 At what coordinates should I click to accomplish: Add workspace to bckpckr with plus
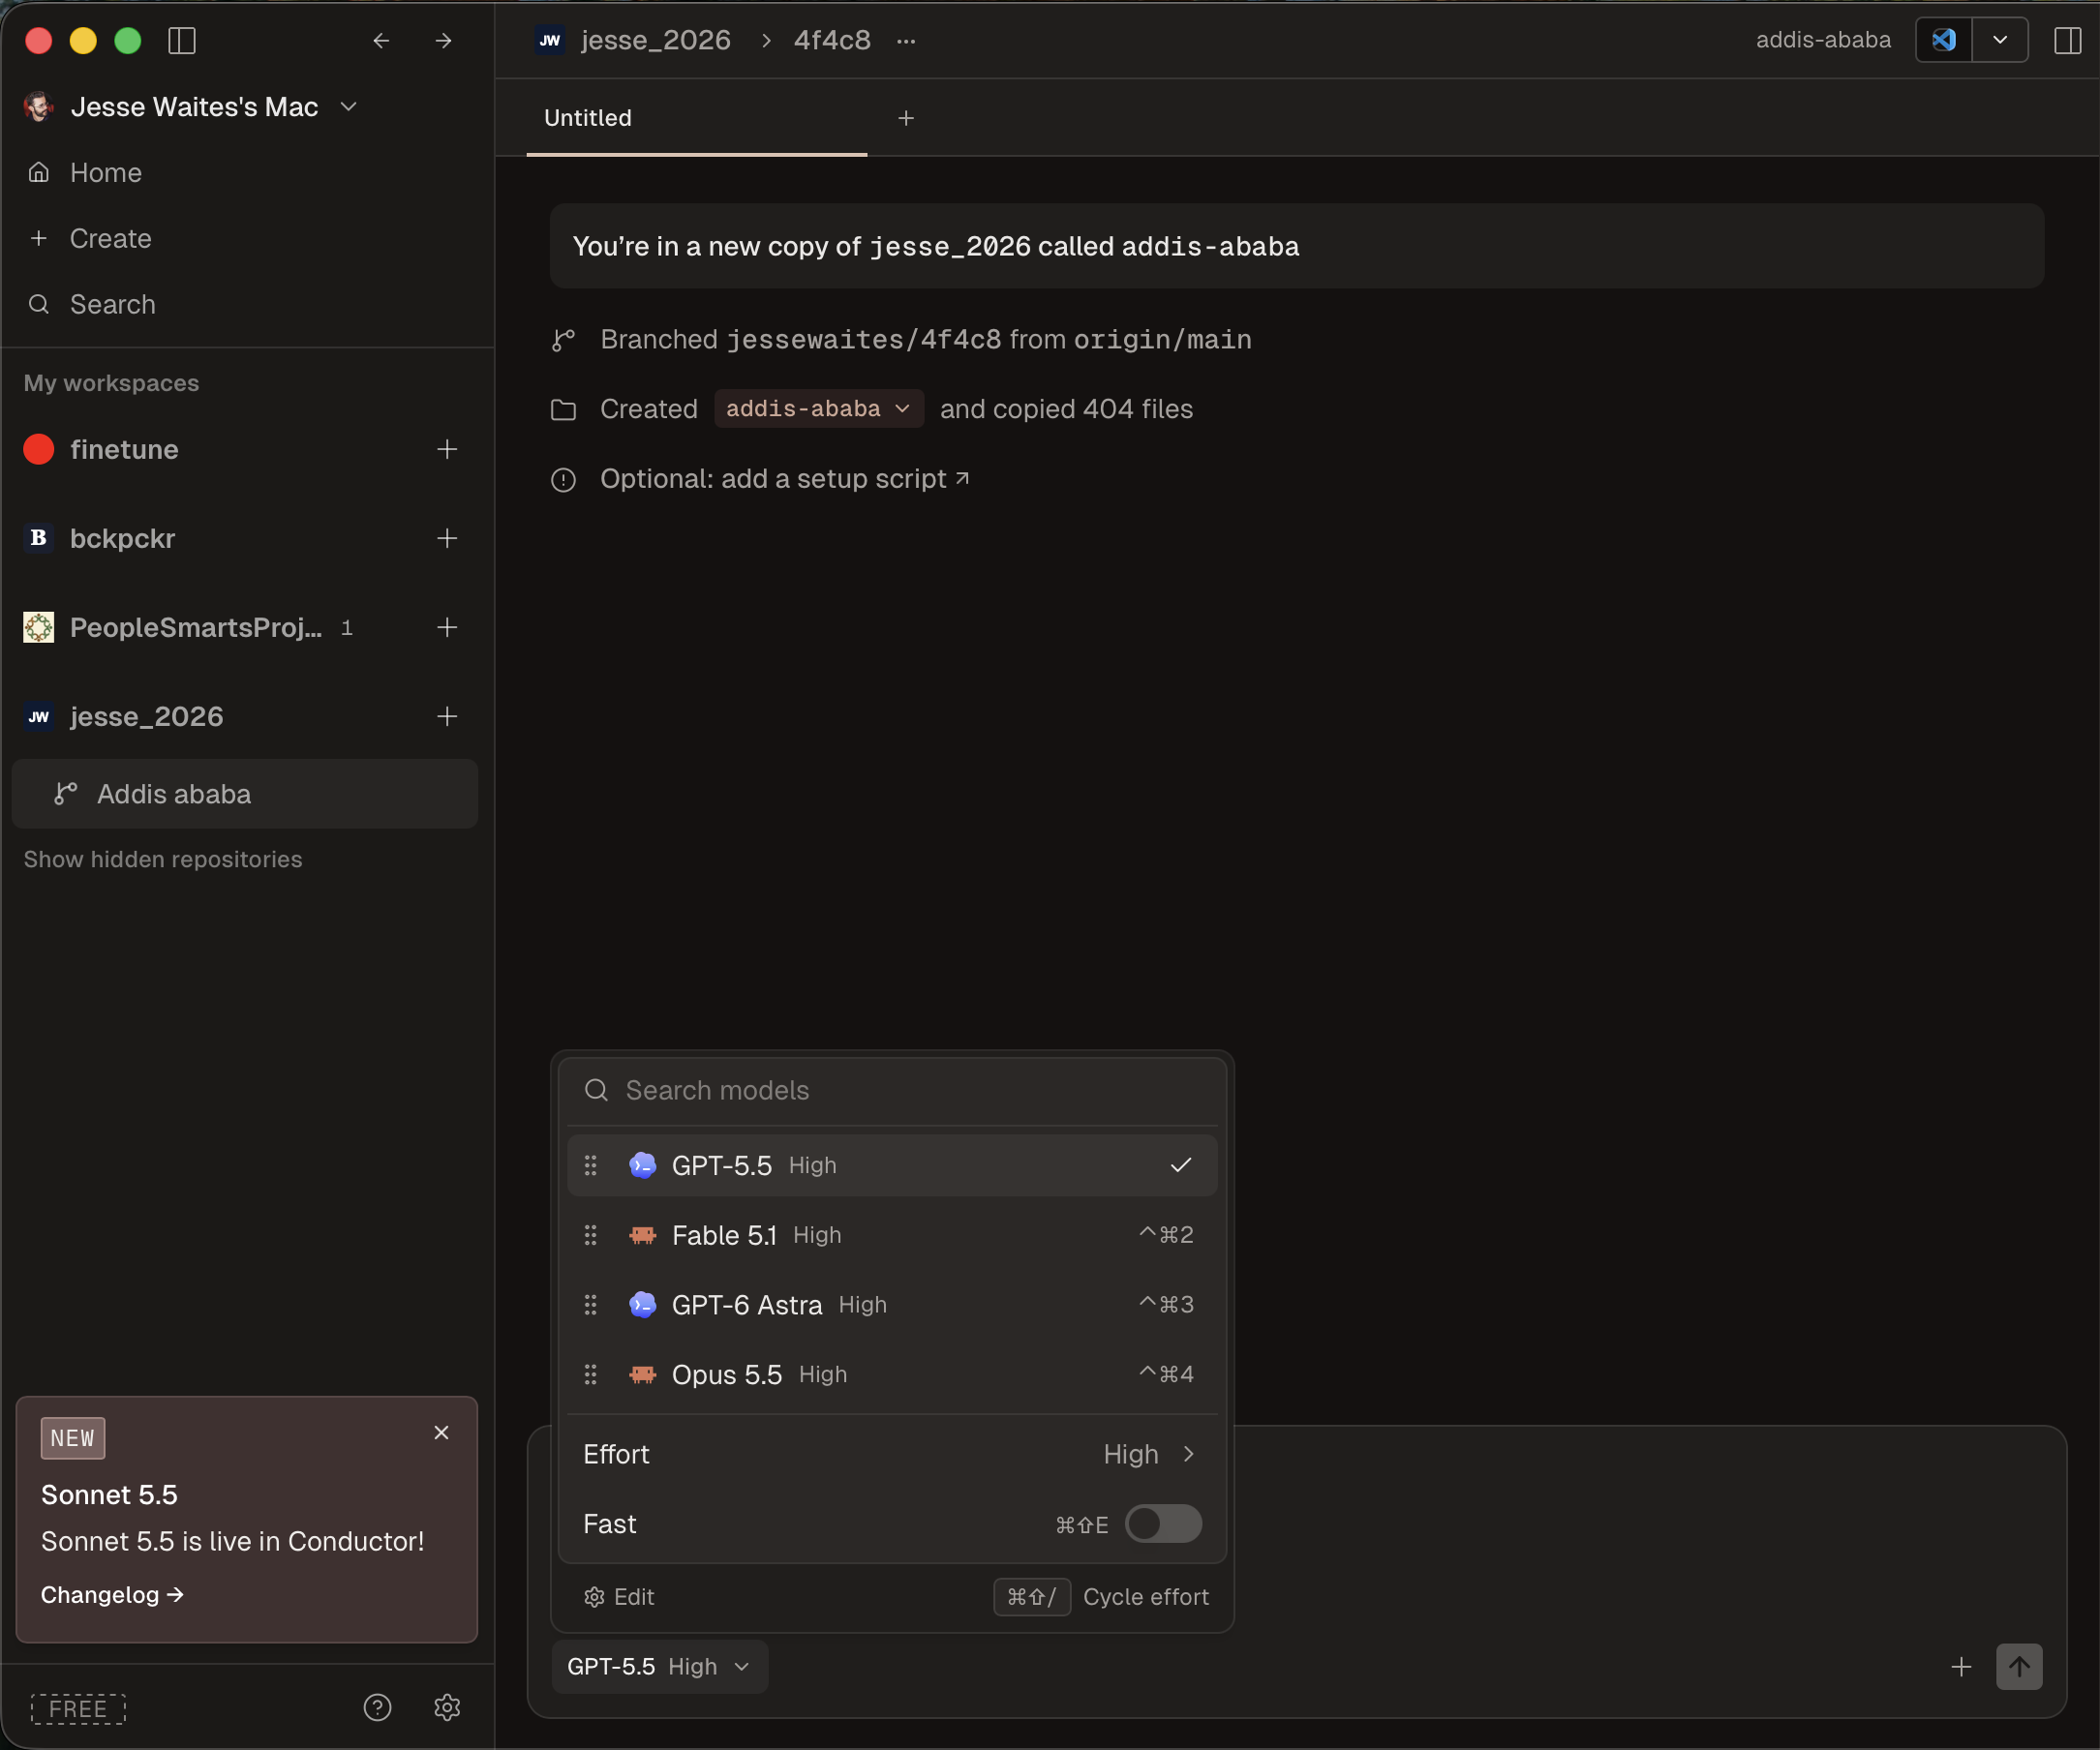[447, 538]
